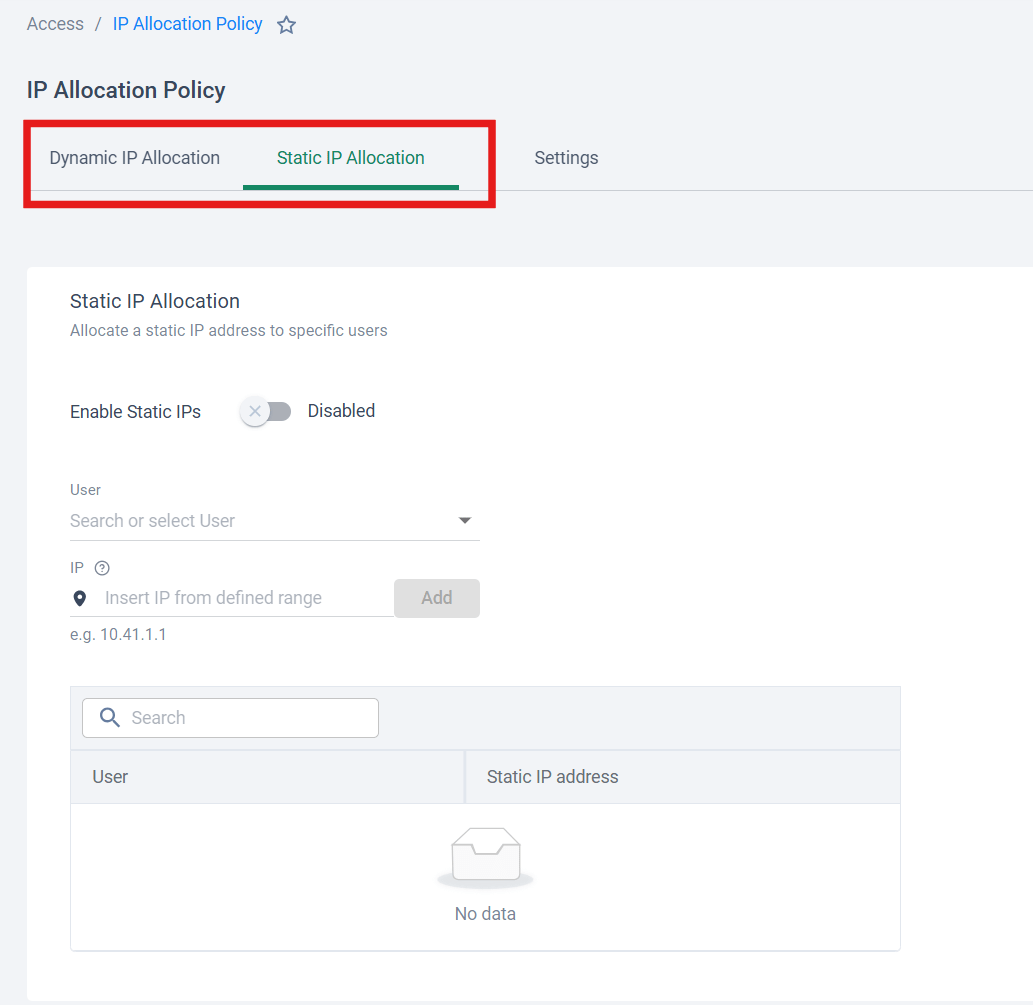Click the divider between User and Static IP columns
The width and height of the screenshot is (1033, 1005).
[465, 777]
